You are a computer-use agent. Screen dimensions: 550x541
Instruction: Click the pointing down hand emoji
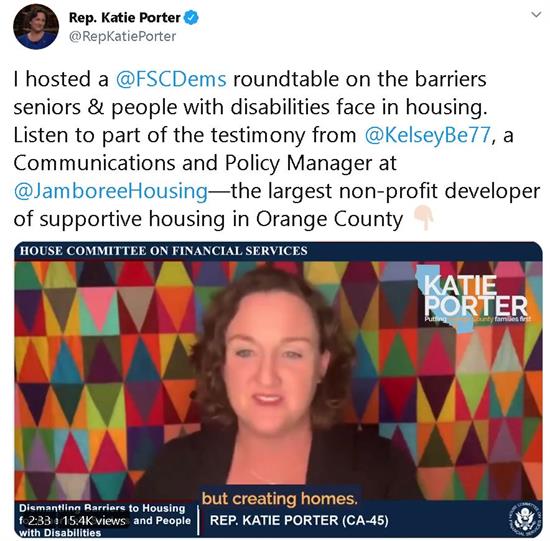(x=423, y=218)
